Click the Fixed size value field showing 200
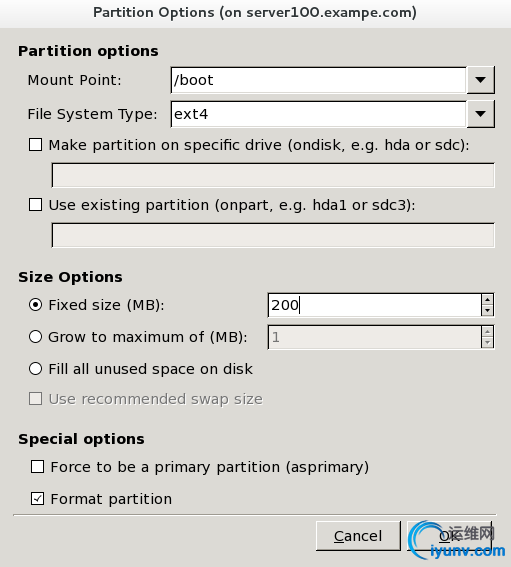The height and width of the screenshot is (567, 511). 374,305
